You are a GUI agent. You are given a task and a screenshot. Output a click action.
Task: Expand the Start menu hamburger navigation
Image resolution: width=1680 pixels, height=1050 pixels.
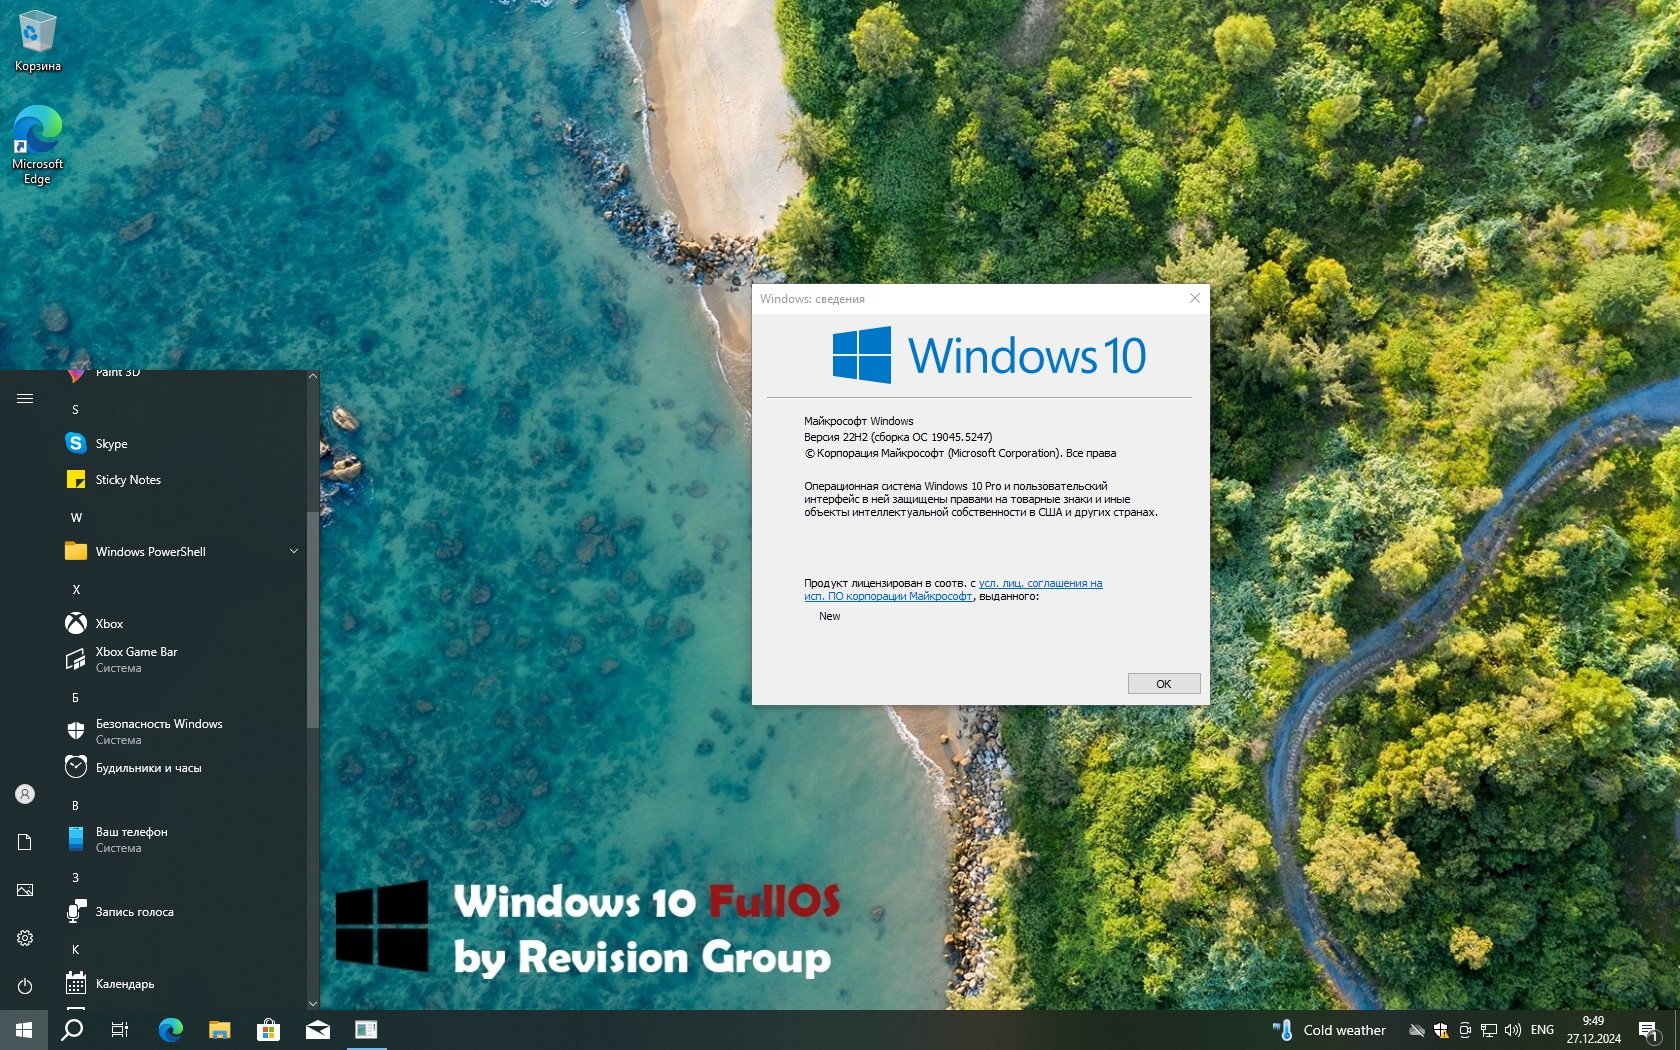(25, 399)
